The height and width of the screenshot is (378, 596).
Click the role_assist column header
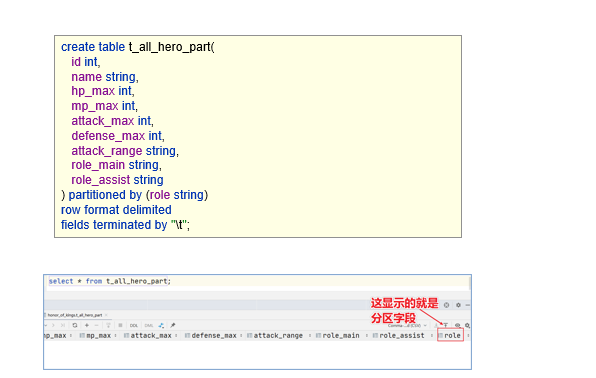399,335
